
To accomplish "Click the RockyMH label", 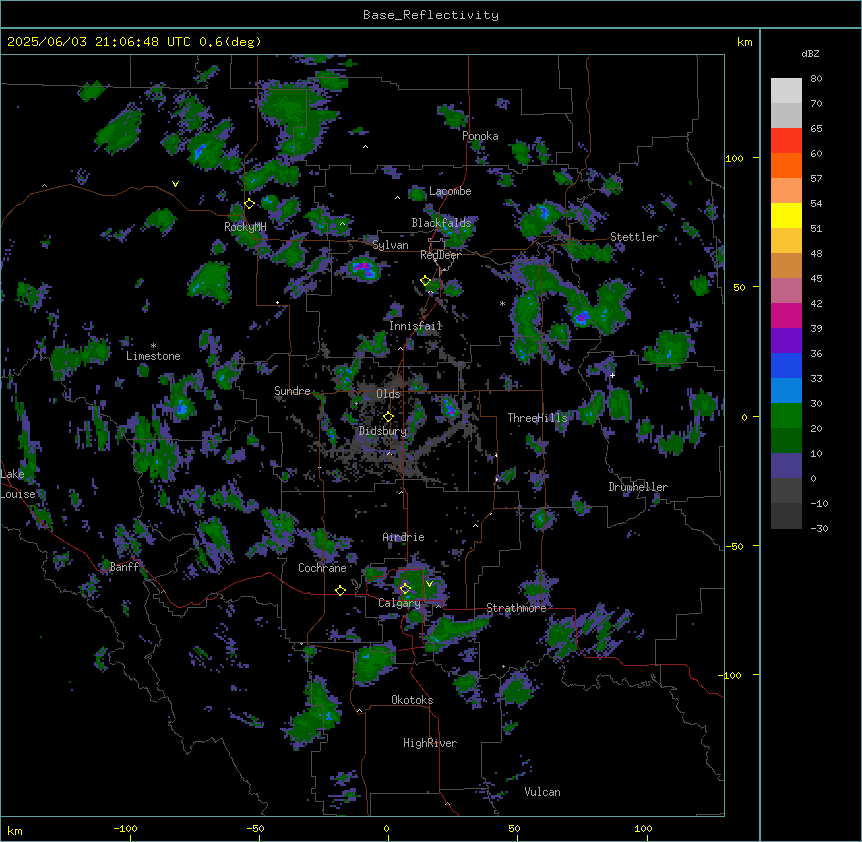I will click(245, 227).
